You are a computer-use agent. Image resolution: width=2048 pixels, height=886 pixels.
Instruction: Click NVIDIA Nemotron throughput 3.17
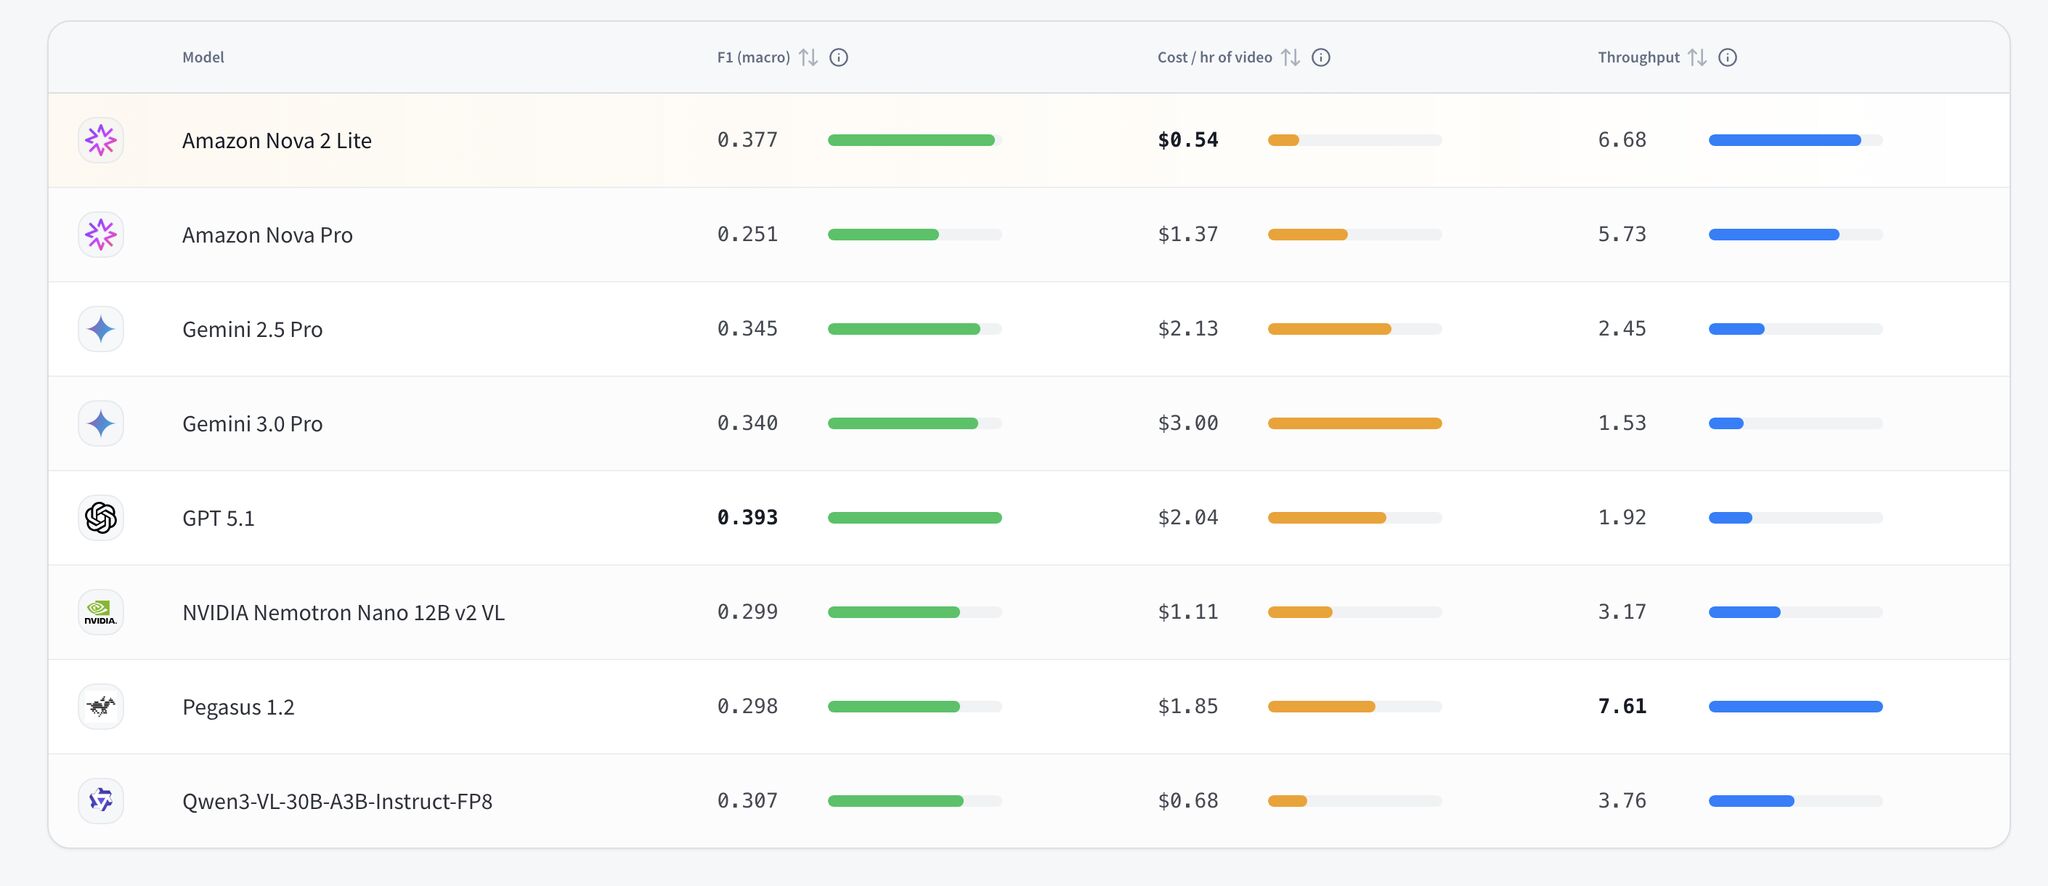coord(1622,612)
